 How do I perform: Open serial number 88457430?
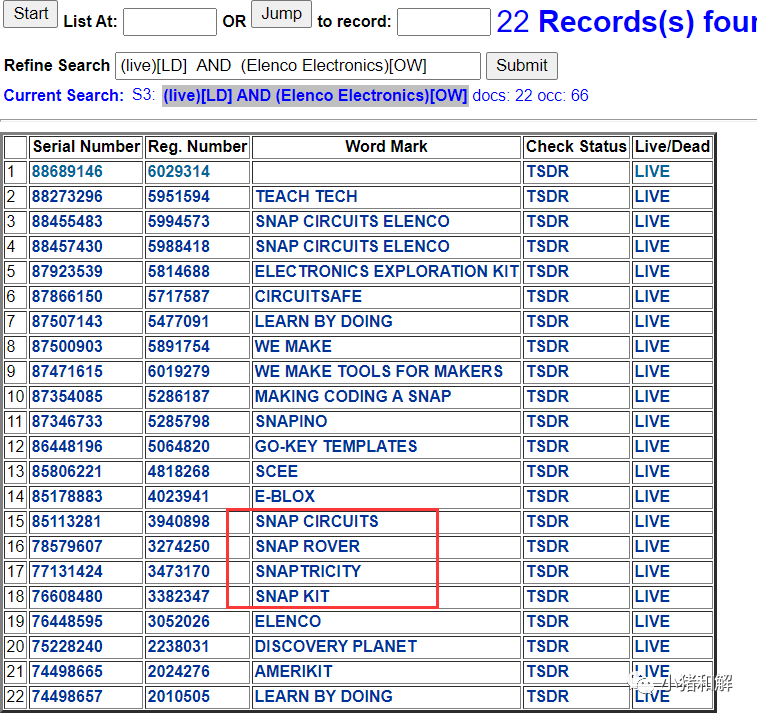[x=67, y=247]
